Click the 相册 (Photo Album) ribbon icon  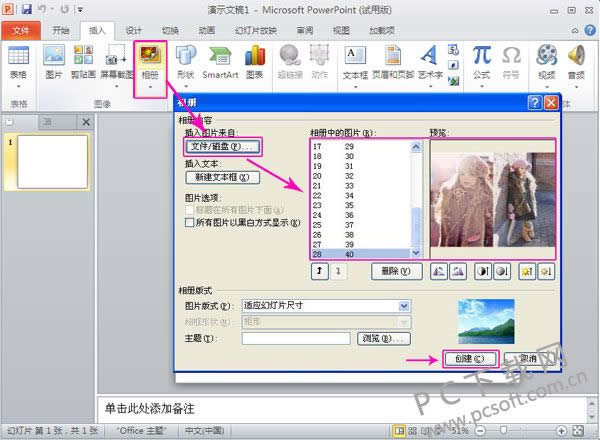pyautogui.click(x=149, y=60)
